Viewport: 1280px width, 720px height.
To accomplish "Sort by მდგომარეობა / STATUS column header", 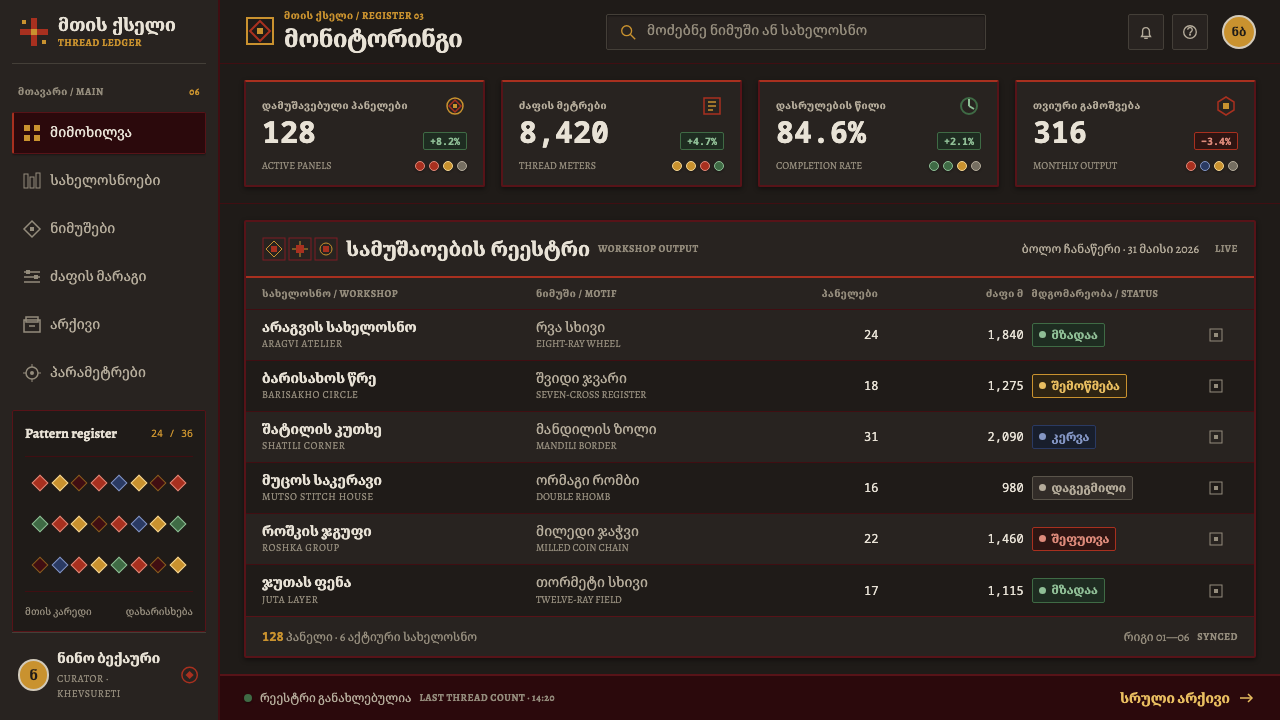I will point(1095,294).
